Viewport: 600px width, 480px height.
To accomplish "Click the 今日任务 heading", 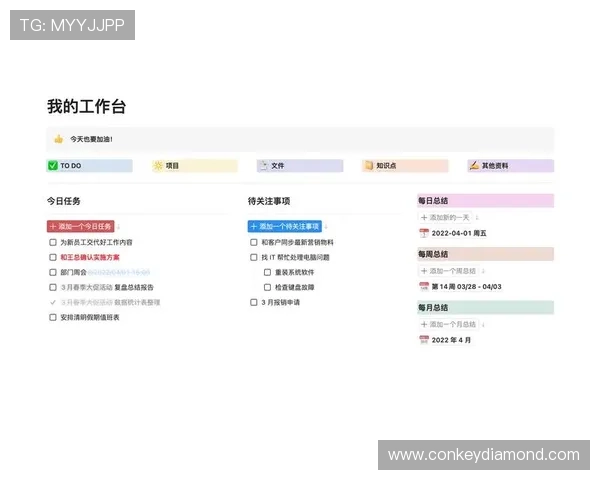I will point(64,201).
